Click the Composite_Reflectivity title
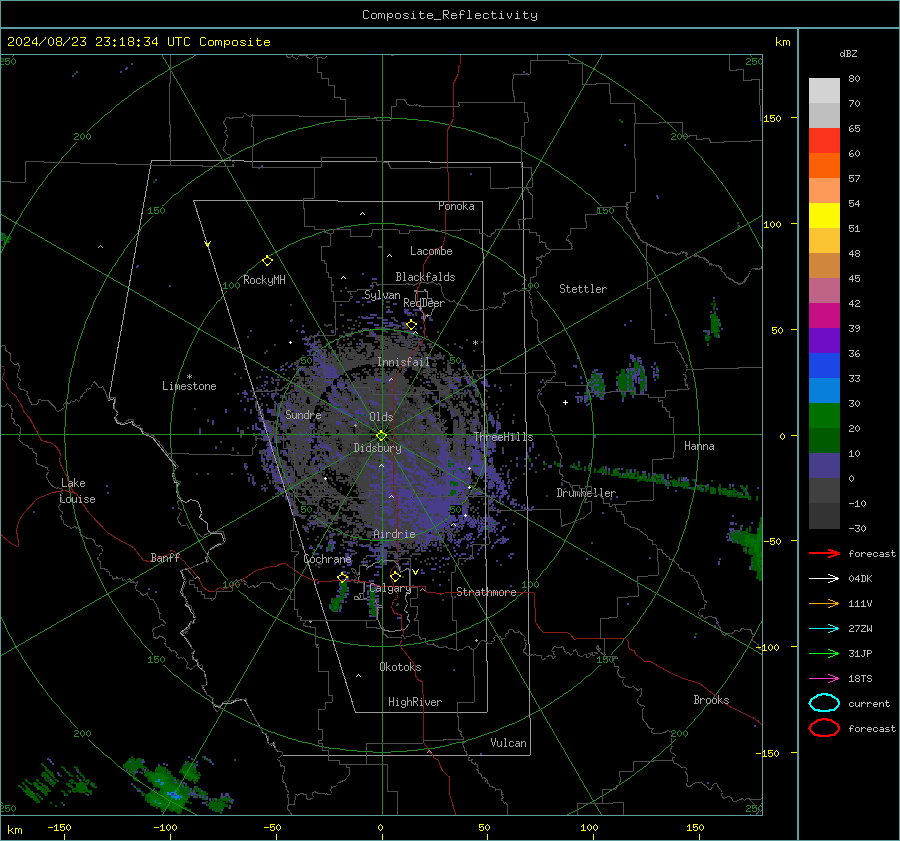The height and width of the screenshot is (841, 900). (449, 15)
